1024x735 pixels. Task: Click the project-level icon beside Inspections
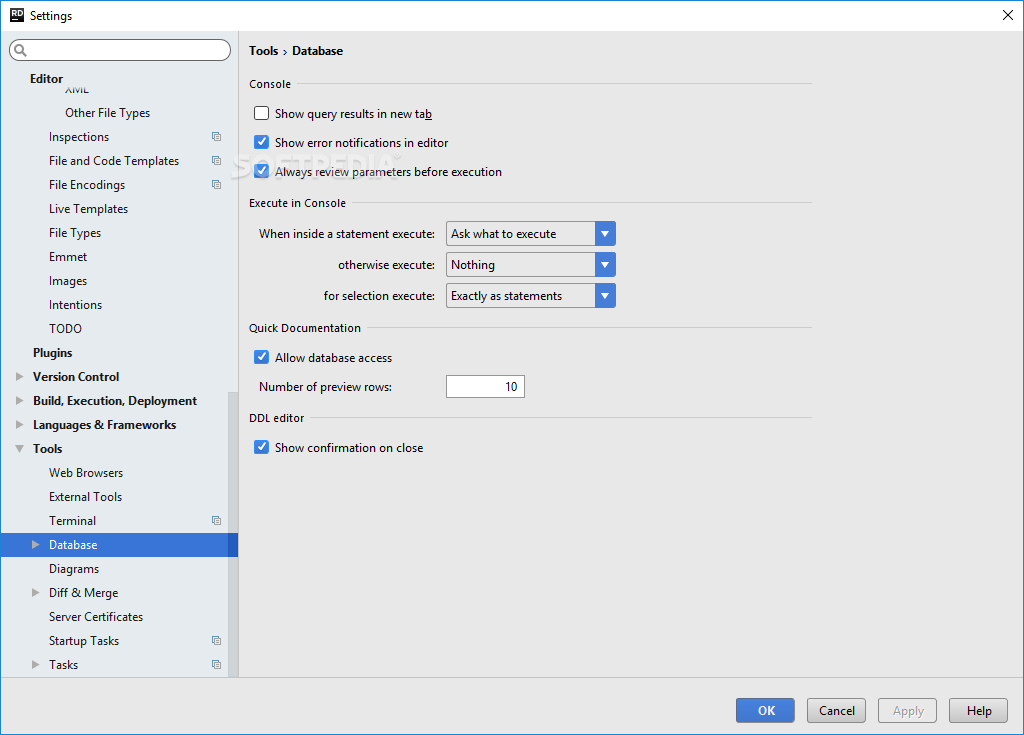[216, 137]
